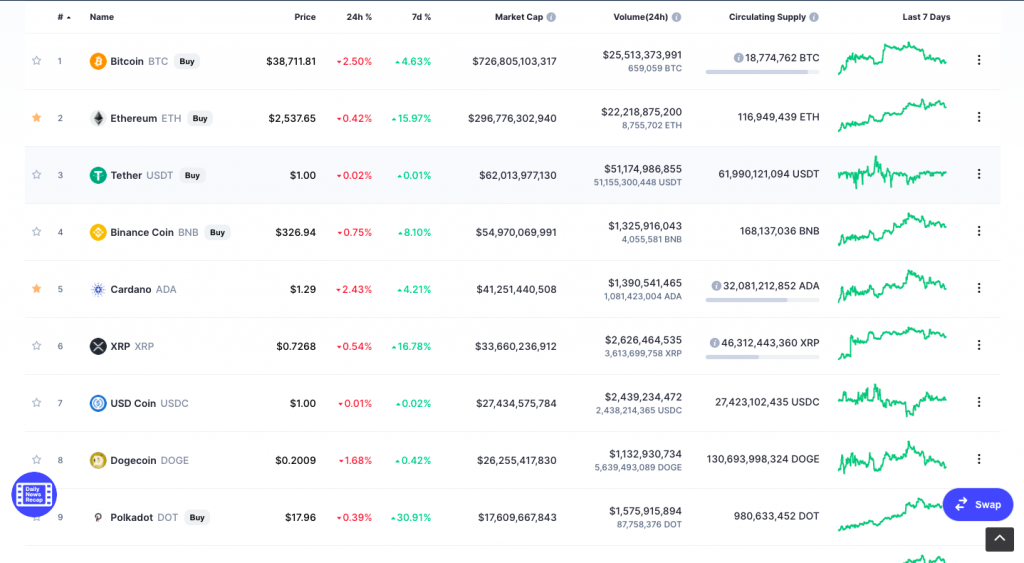This screenshot has width=1024, height=563.
Task: Open Volume(24h) info tooltip icon
Action: (x=677, y=17)
